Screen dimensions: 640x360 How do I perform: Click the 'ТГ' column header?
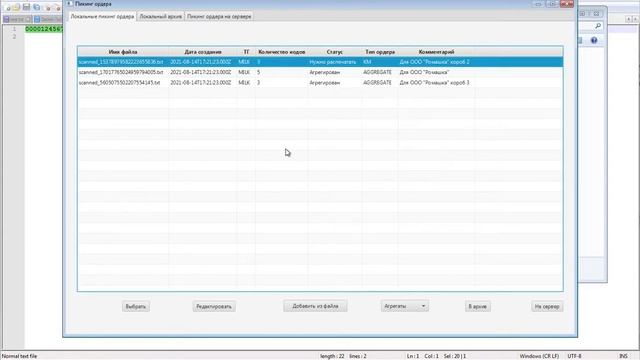246,52
